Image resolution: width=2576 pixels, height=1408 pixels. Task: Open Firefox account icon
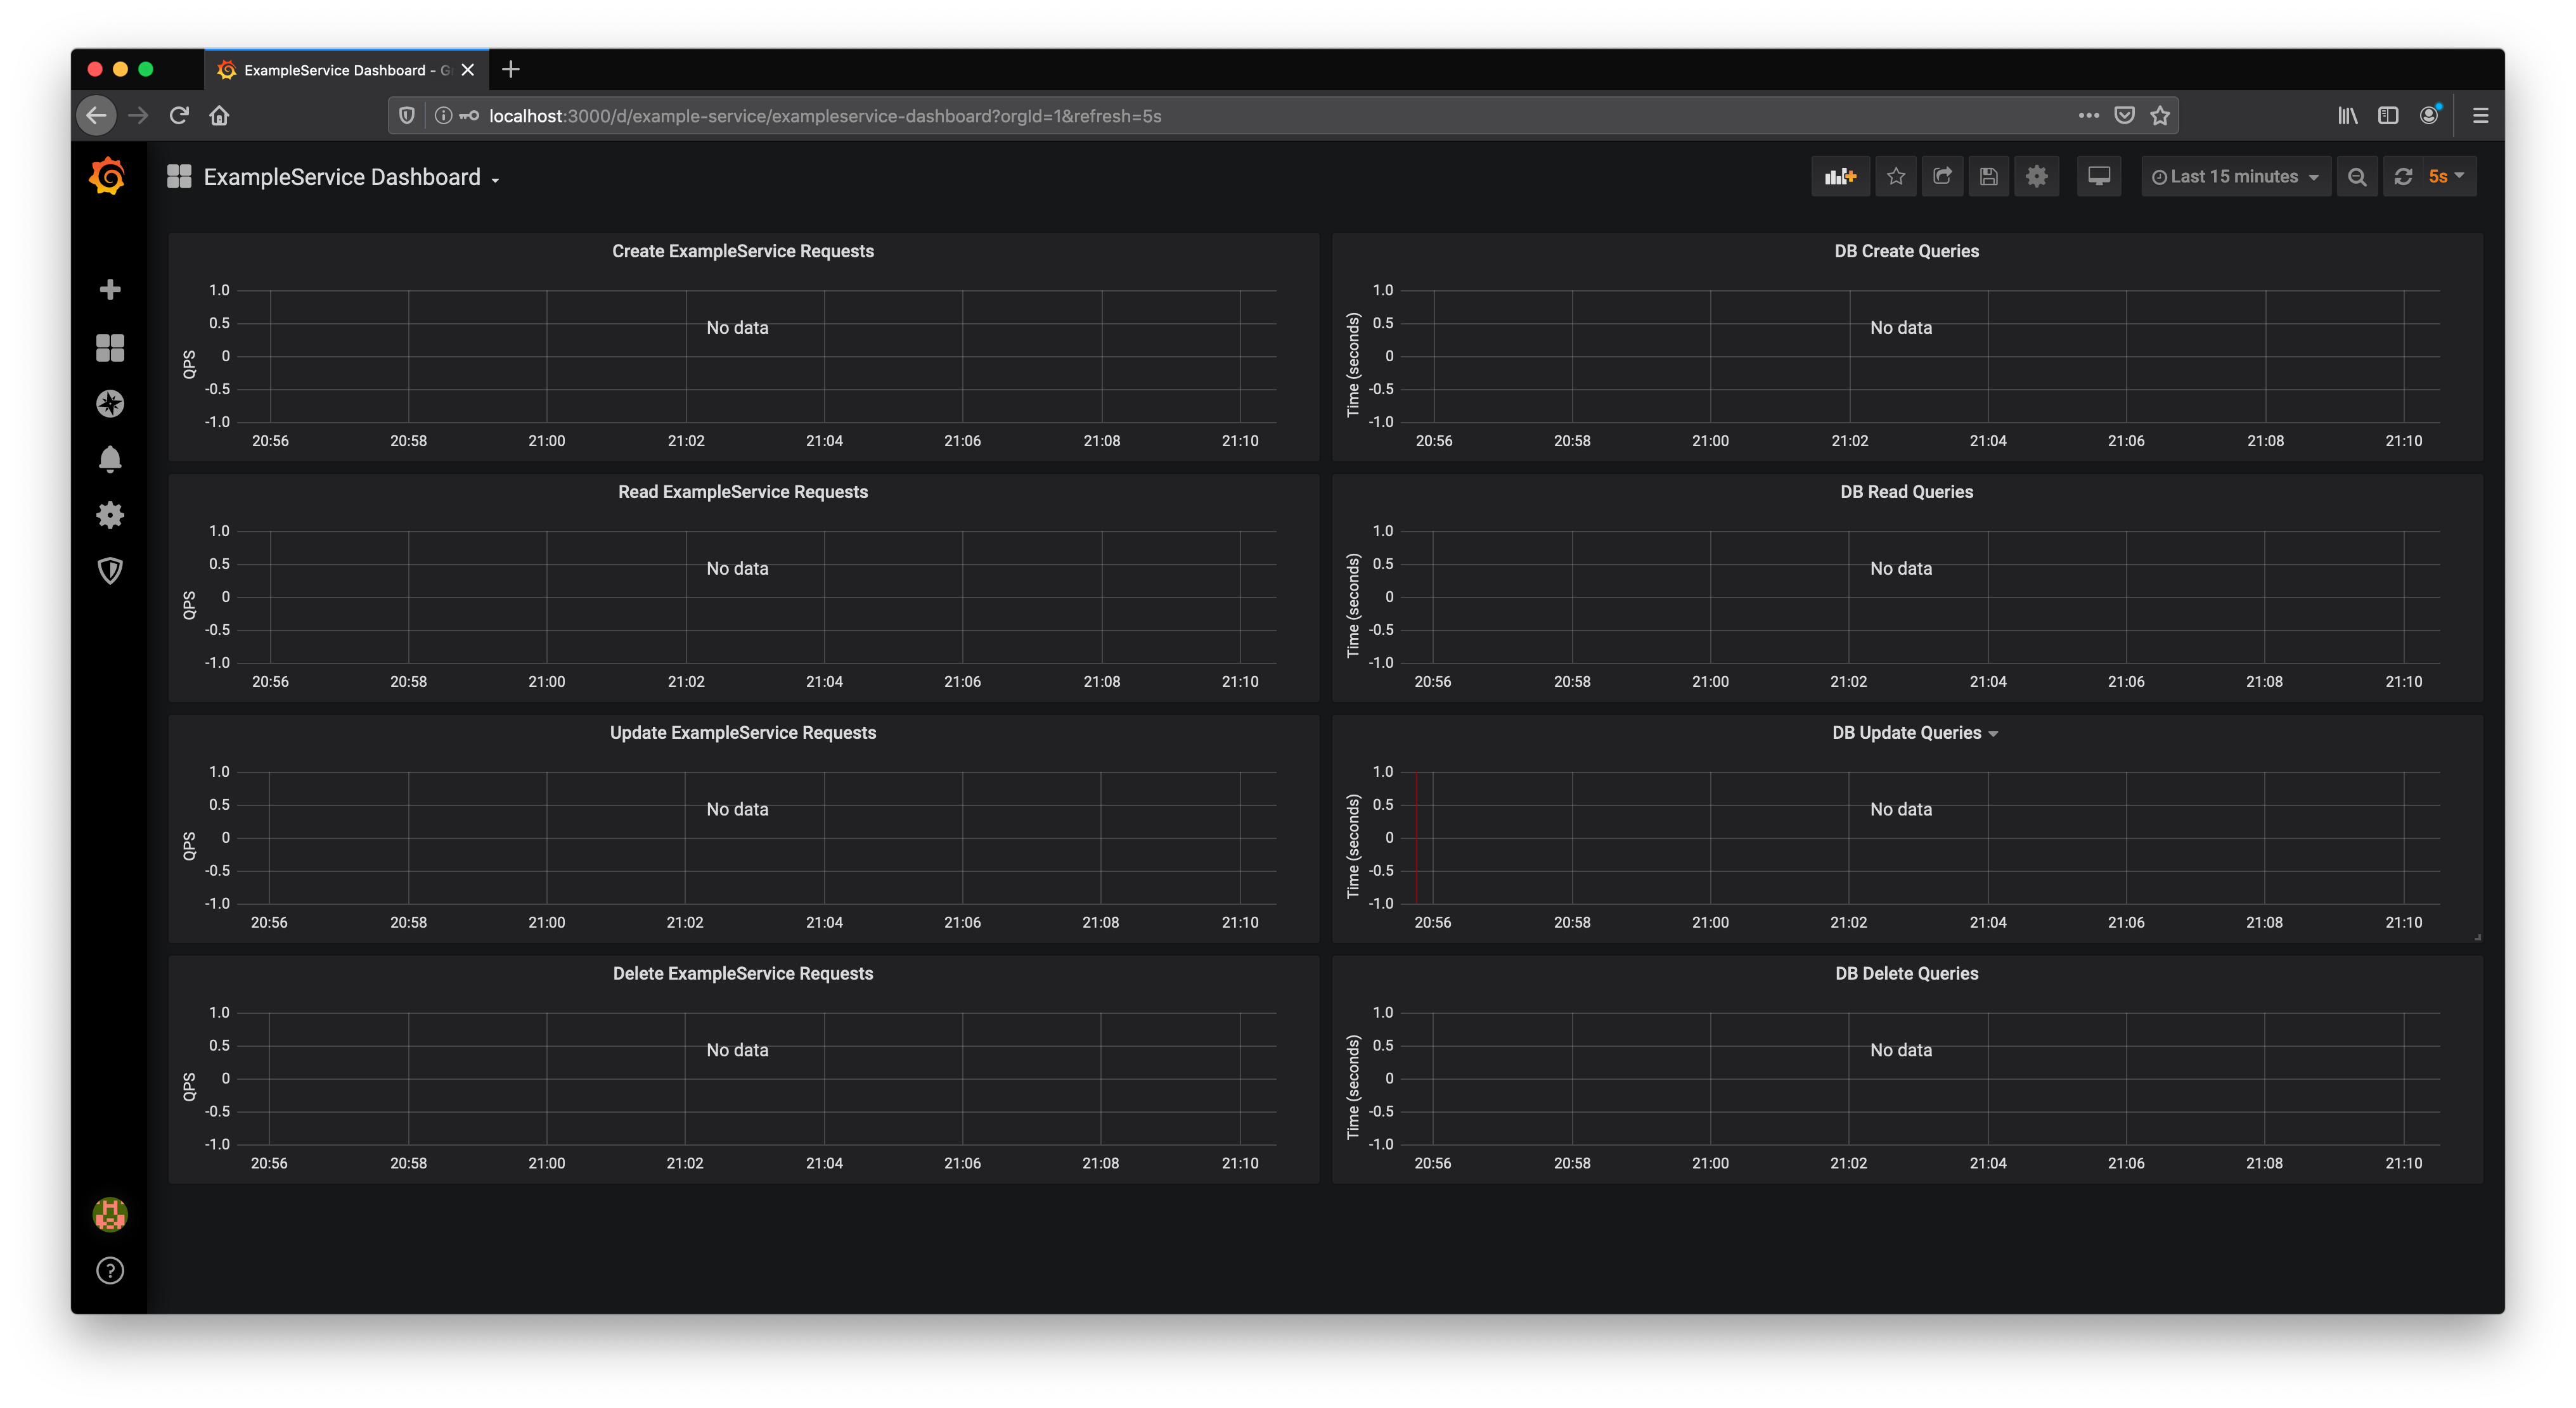[2430, 115]
